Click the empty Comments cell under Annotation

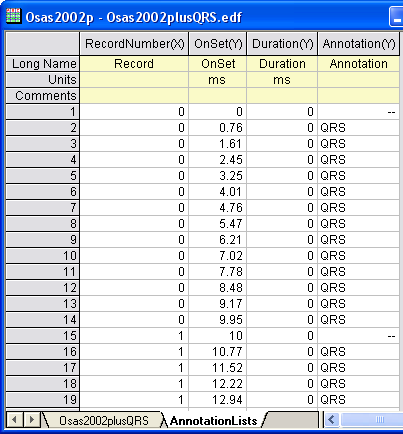coord(358,96)
